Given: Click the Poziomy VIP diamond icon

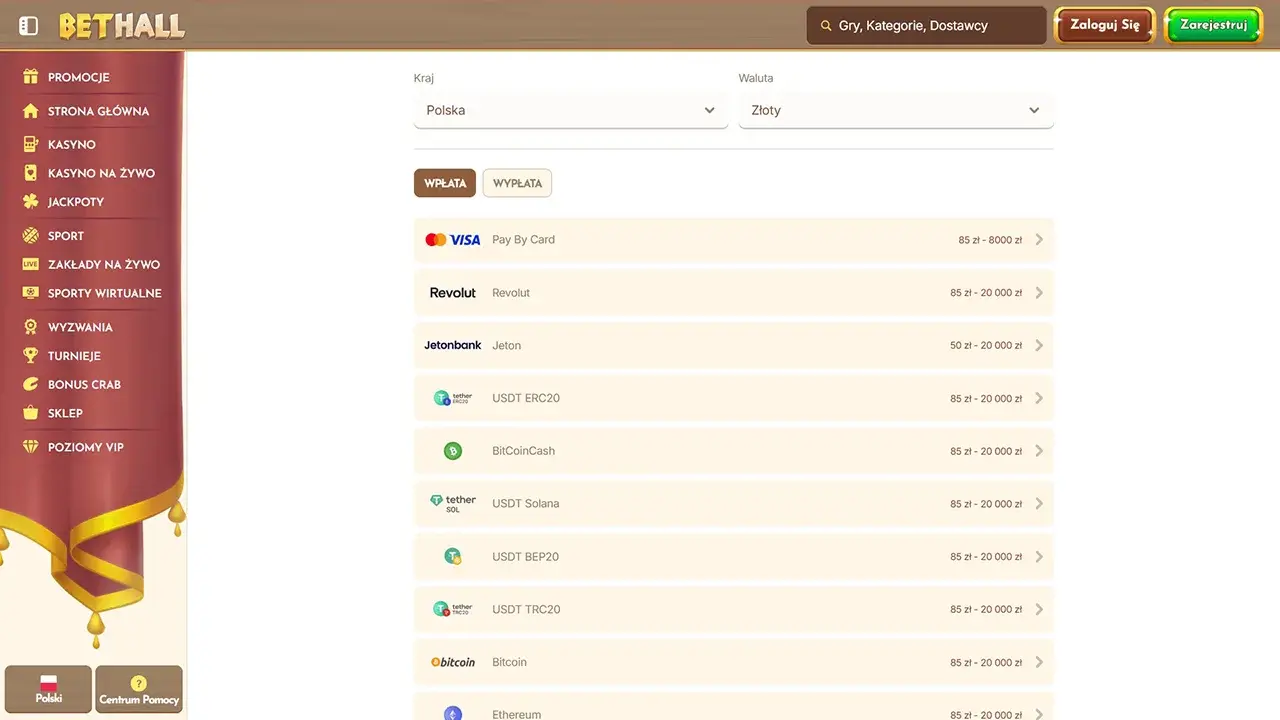Looking at the screenshot, I should pyautogui.click(x=30, y=447).
